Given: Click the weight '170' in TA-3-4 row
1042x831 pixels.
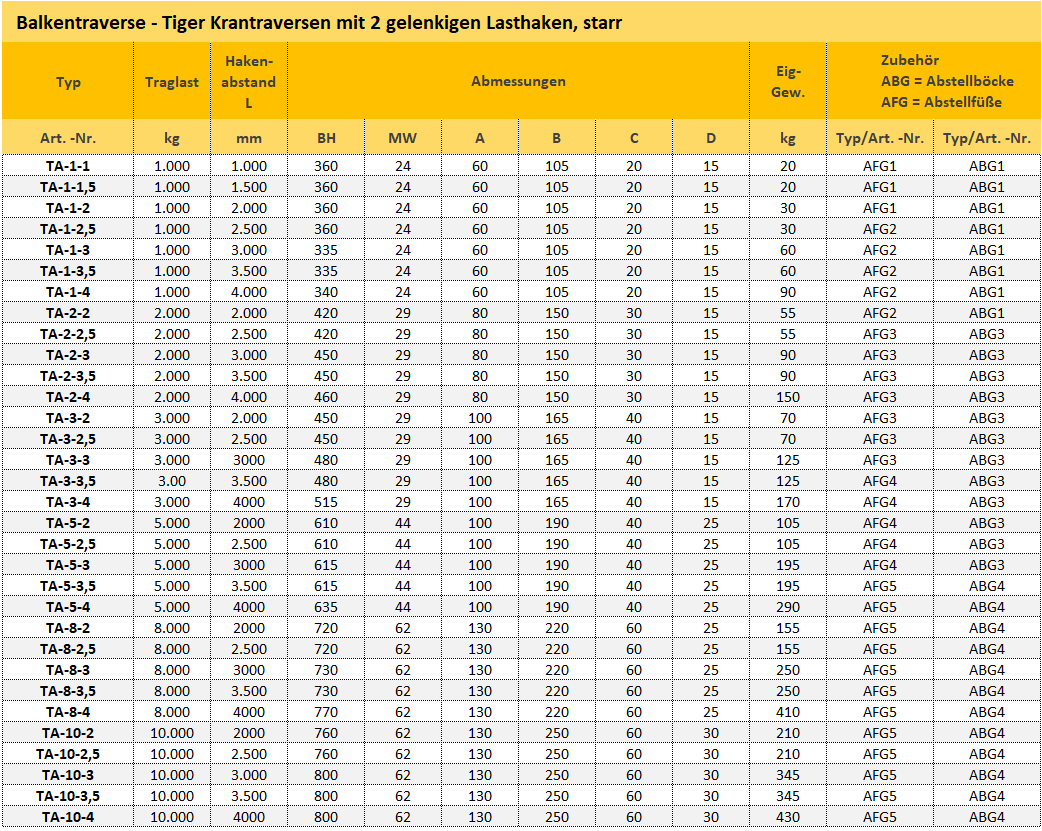Looking at the screenshot, I should [788, 502].
